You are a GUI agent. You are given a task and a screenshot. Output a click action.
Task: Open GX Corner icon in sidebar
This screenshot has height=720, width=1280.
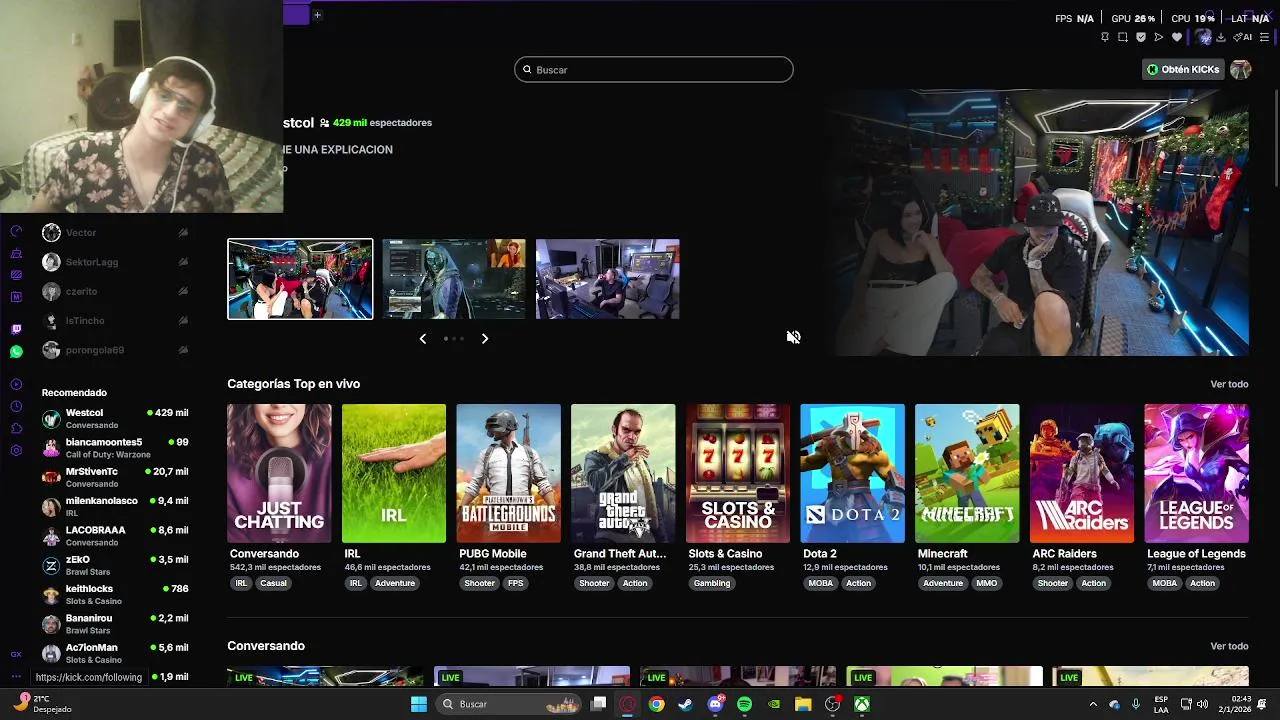16,655
